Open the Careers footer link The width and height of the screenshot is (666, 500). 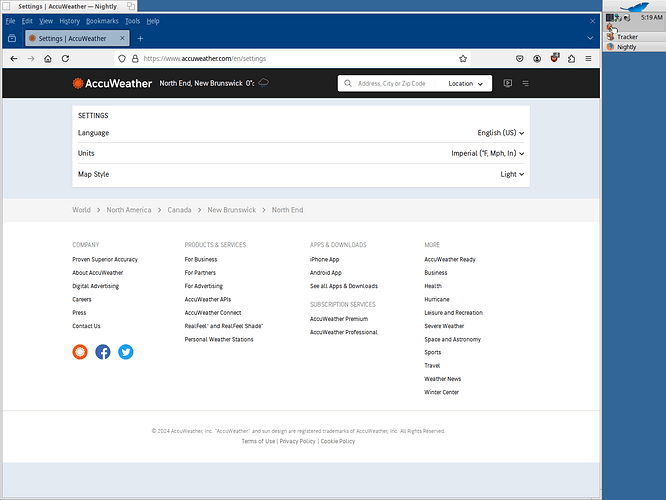click(82, 299)
